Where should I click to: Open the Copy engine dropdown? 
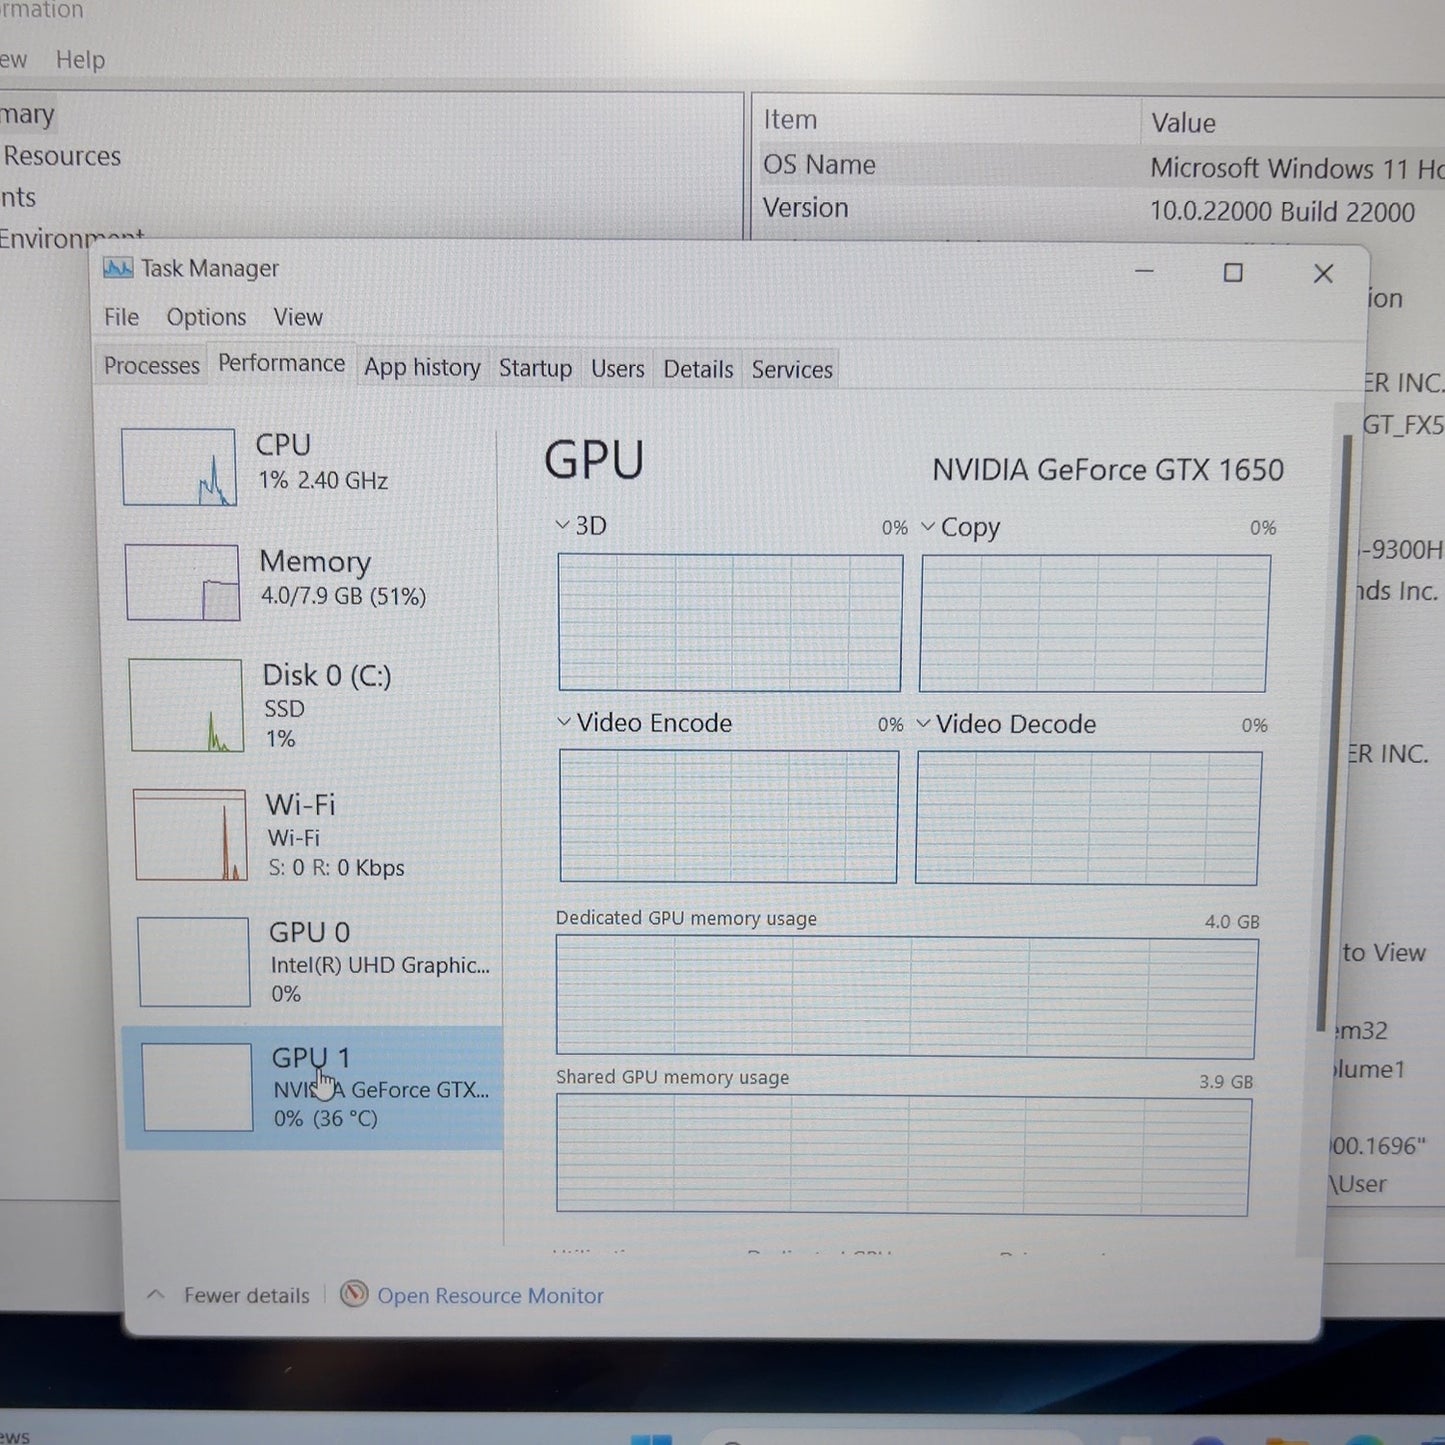point(928,526)
